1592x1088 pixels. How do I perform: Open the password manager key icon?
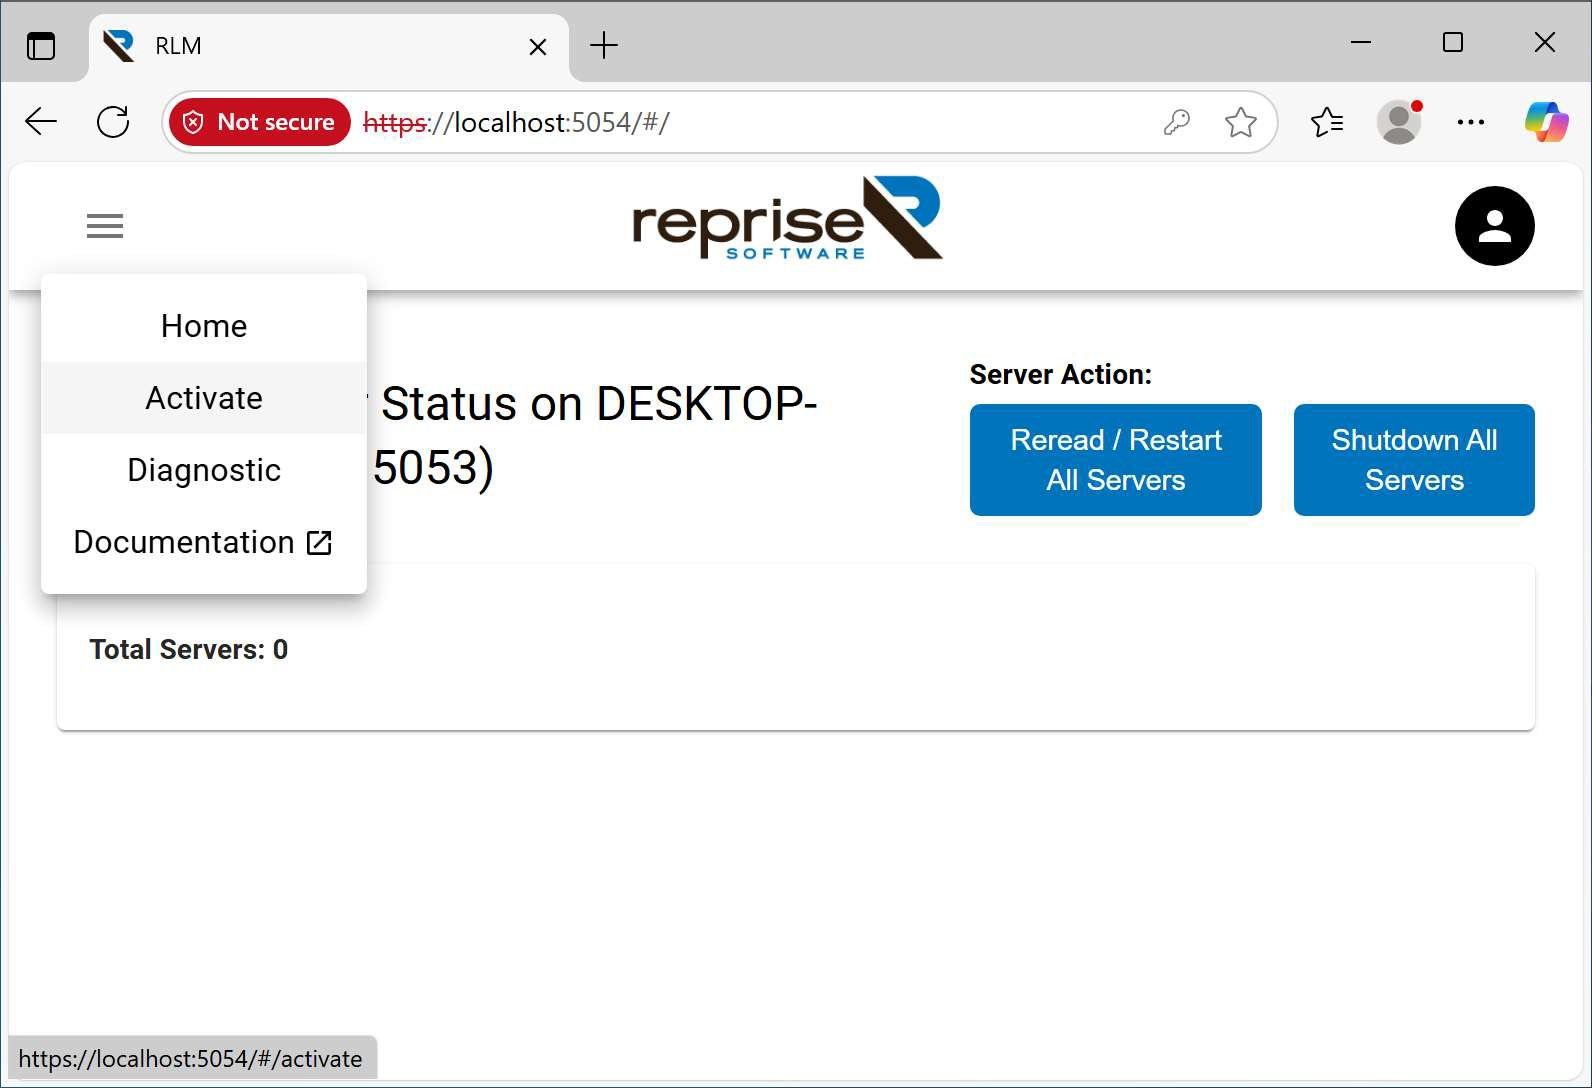coord(1177,122)
